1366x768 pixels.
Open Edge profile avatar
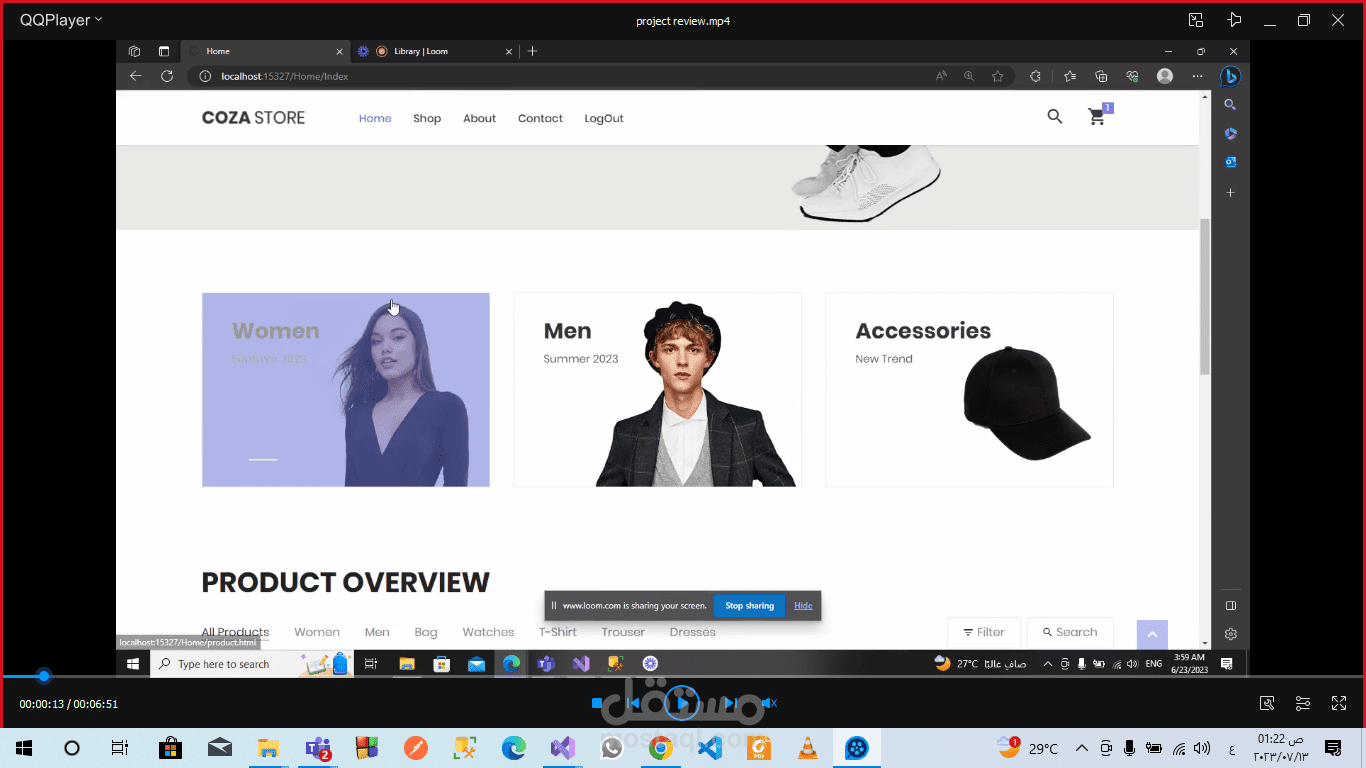pyautogui.click(x=1165, y=76)
